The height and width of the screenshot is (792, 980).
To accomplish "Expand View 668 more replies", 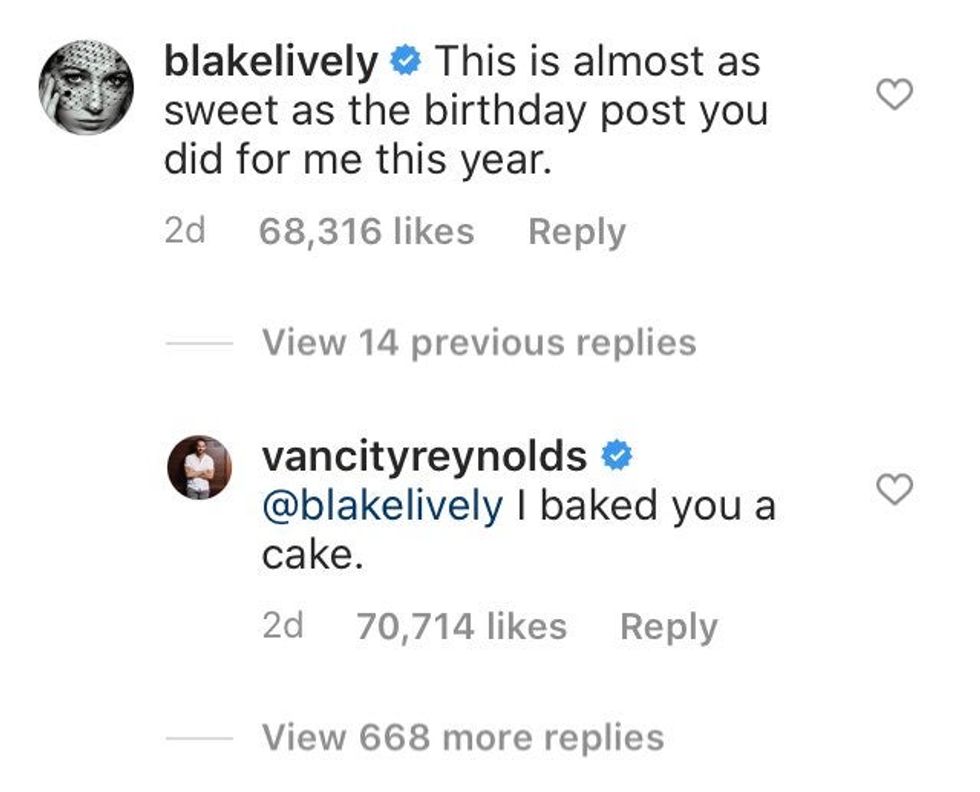I will click(x=462, y=738).
